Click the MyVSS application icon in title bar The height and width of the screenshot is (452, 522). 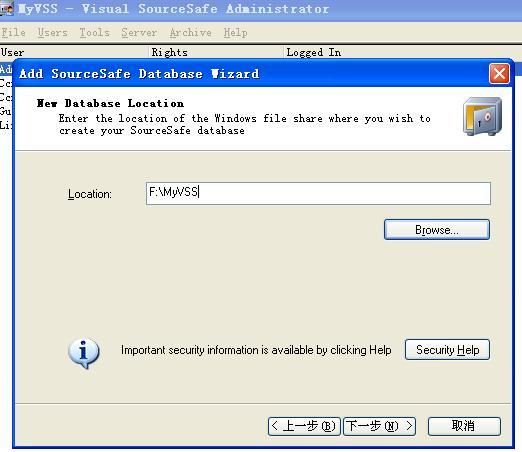click(7, 8)
